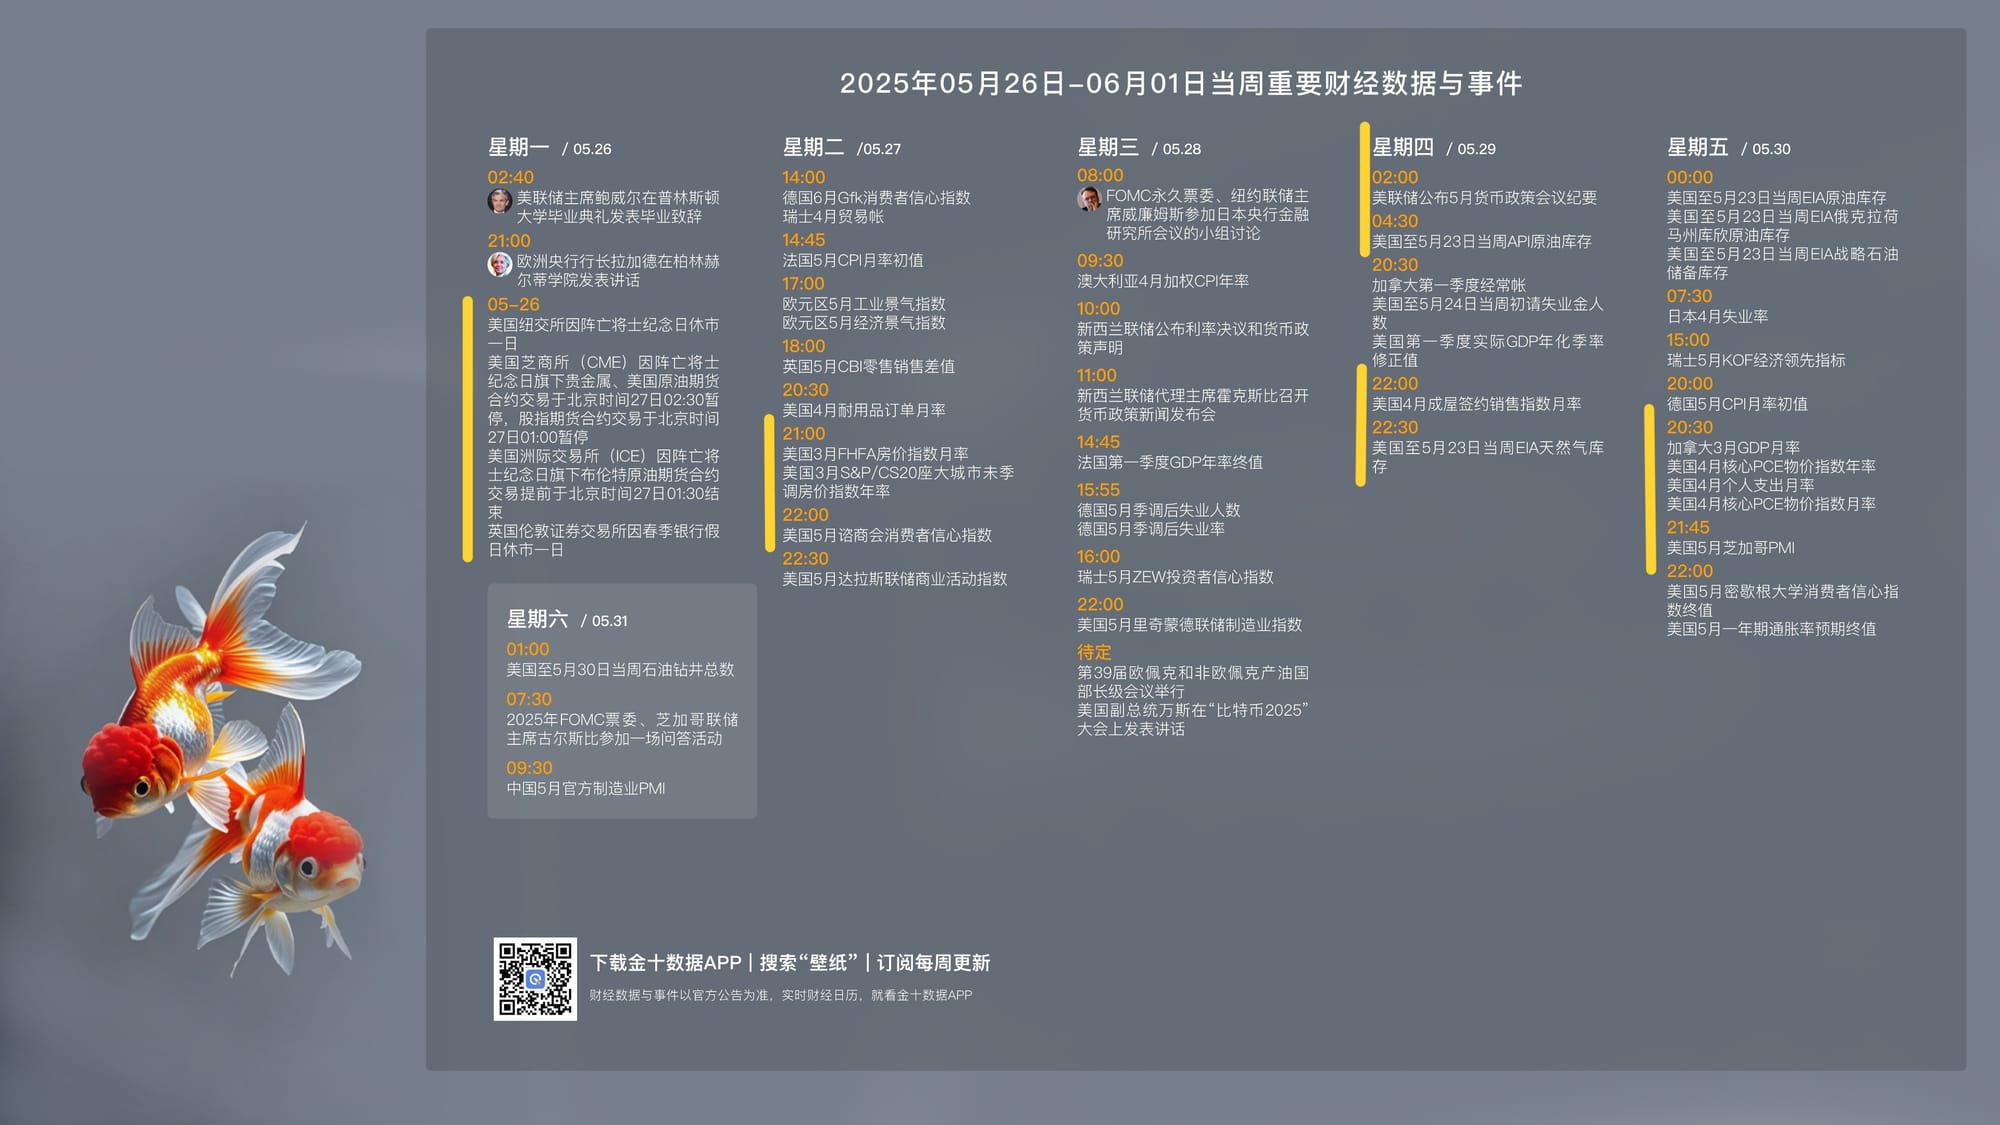
Task: Open the 星期五 / 05.30 column heading
Action: pos(1728,148)
